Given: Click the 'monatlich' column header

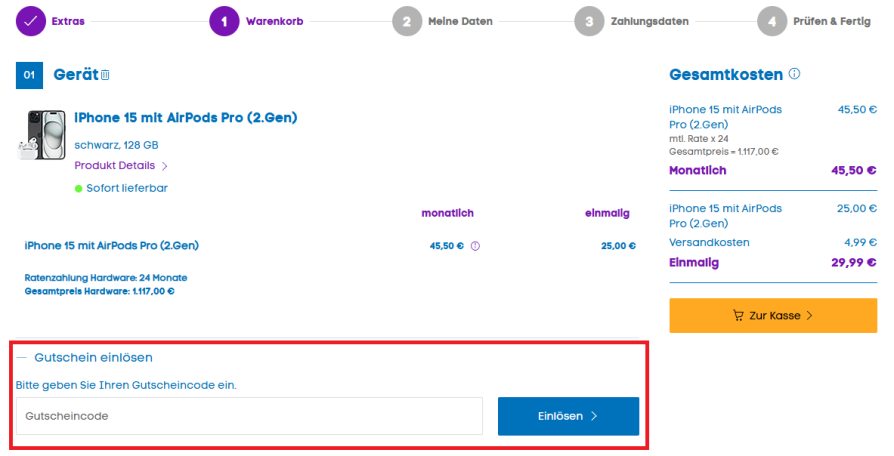Looking at the screenshot, I should pos(448,213).
